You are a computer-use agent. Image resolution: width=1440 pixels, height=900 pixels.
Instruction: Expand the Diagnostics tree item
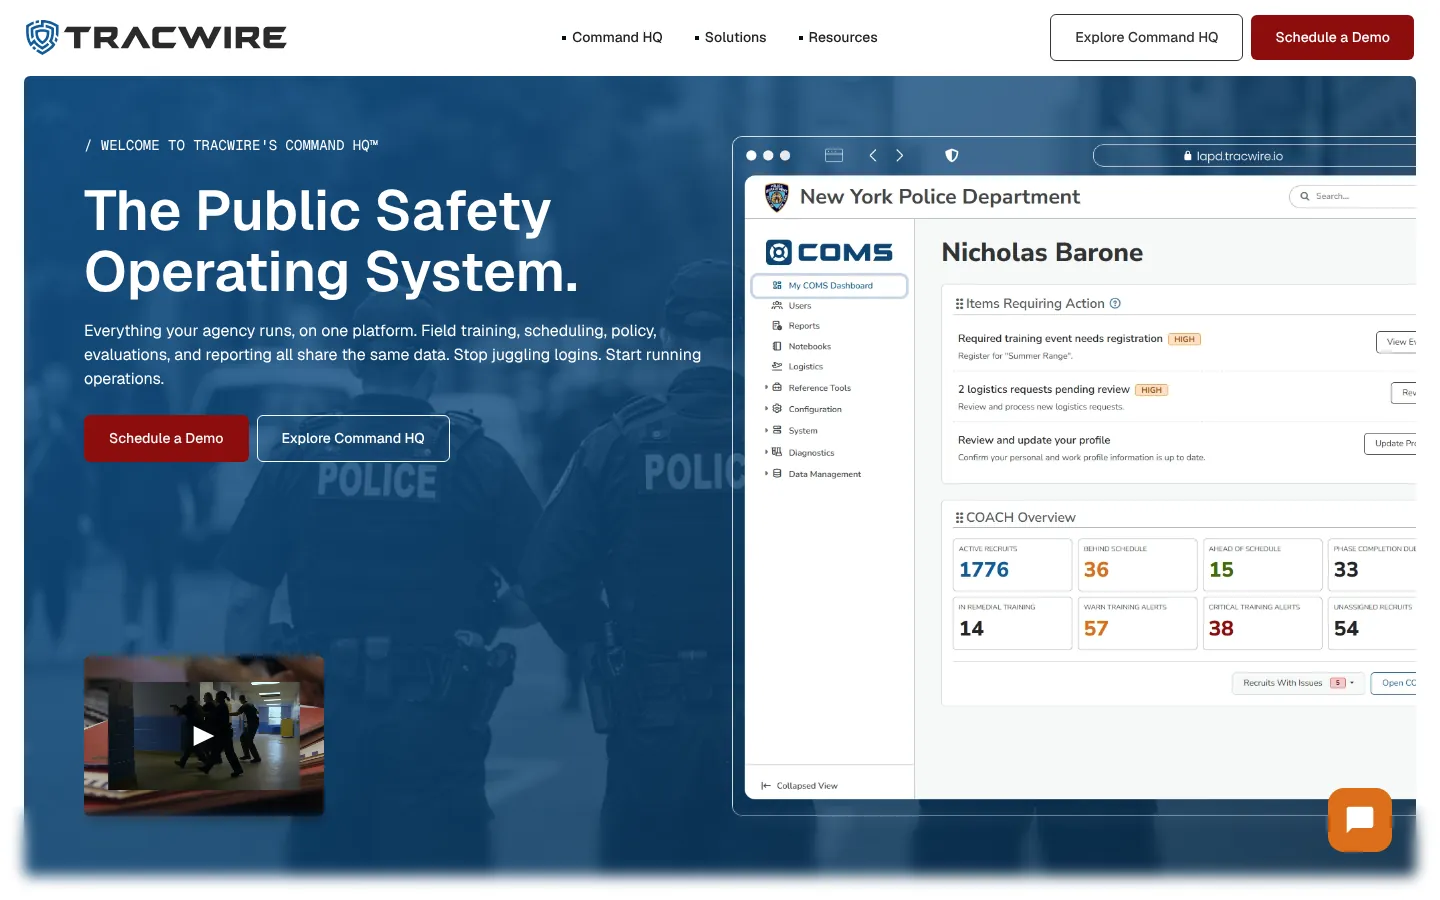coord(766,452)
